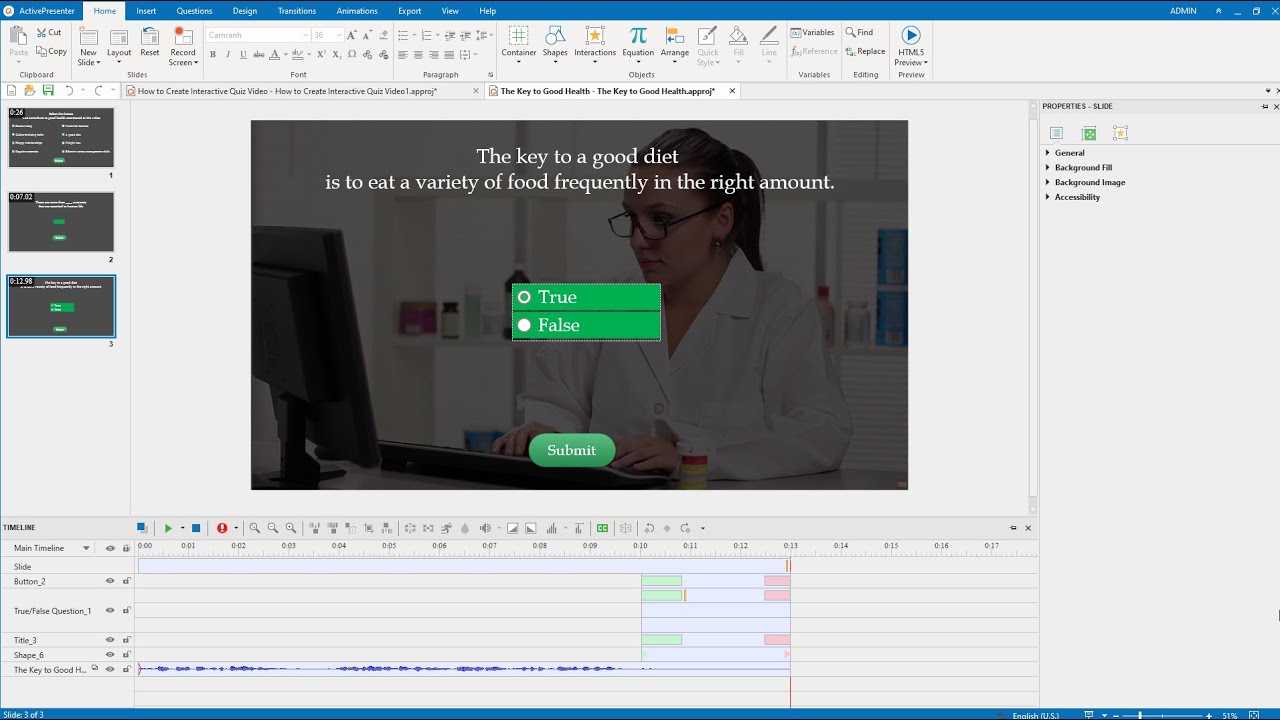Open Replace in Editing group
The width and height of the screenshot is (1280, 720).
coord(865,51)
